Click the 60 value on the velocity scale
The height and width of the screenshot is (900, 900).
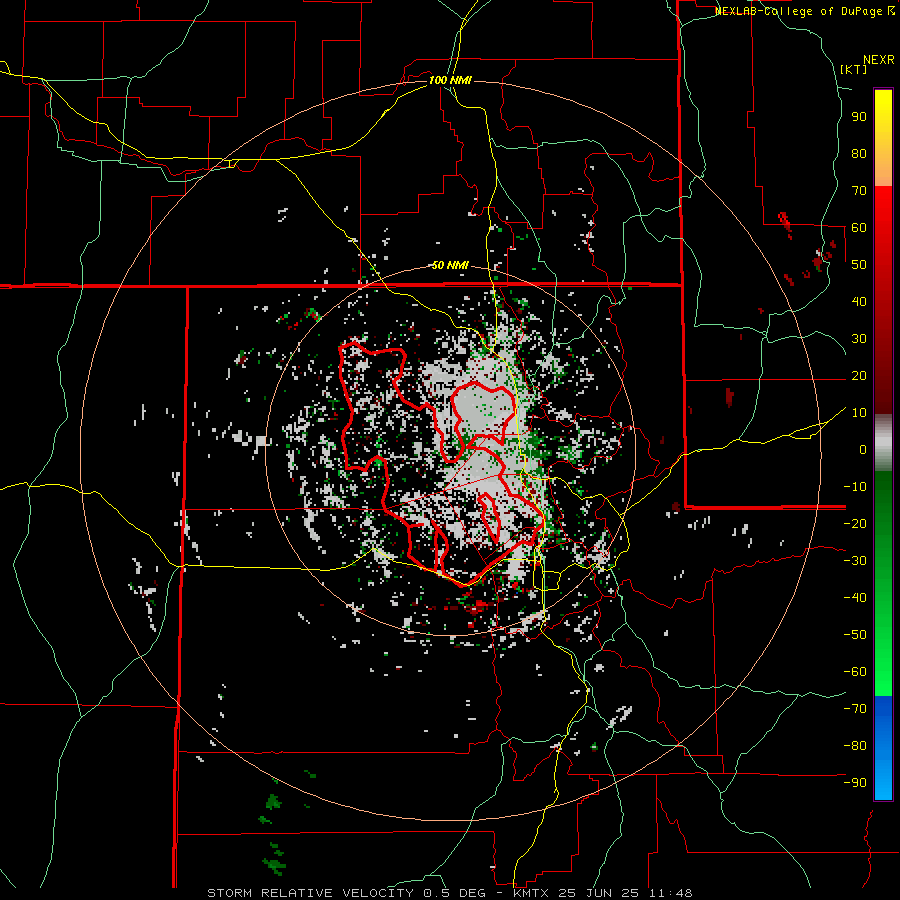(x=859, y=227)
